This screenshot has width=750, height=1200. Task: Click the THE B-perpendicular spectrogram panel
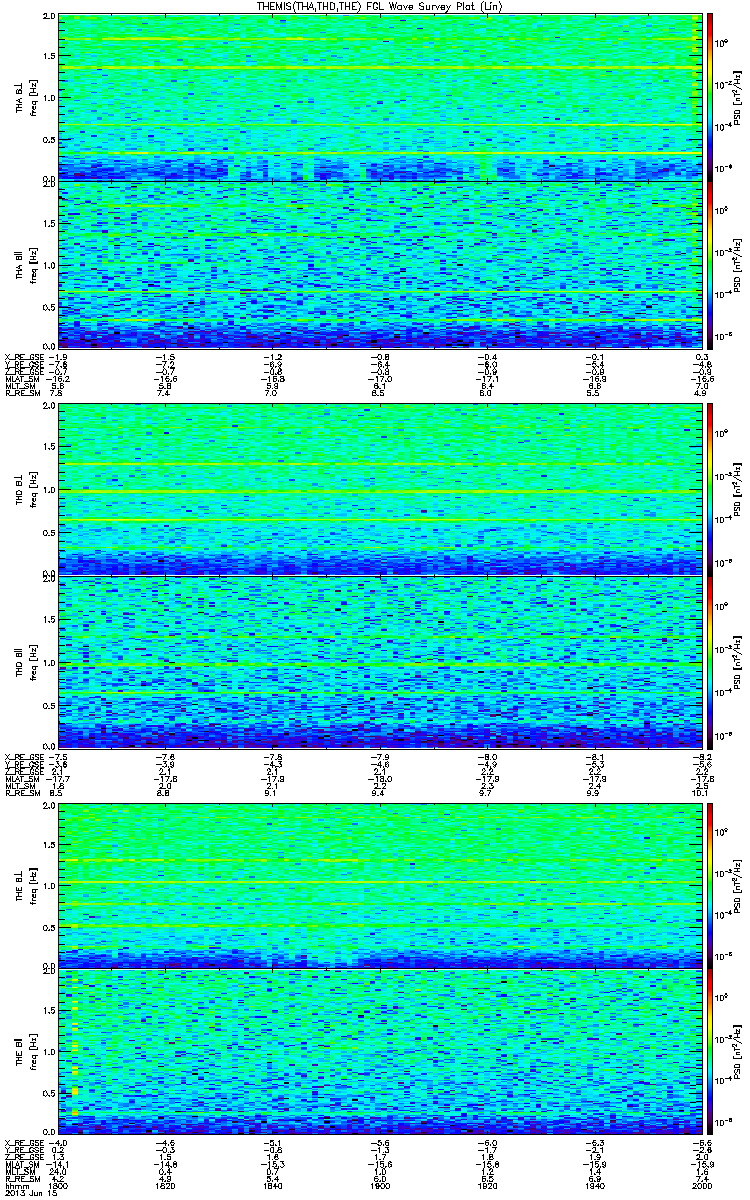(x=381, y=884)
